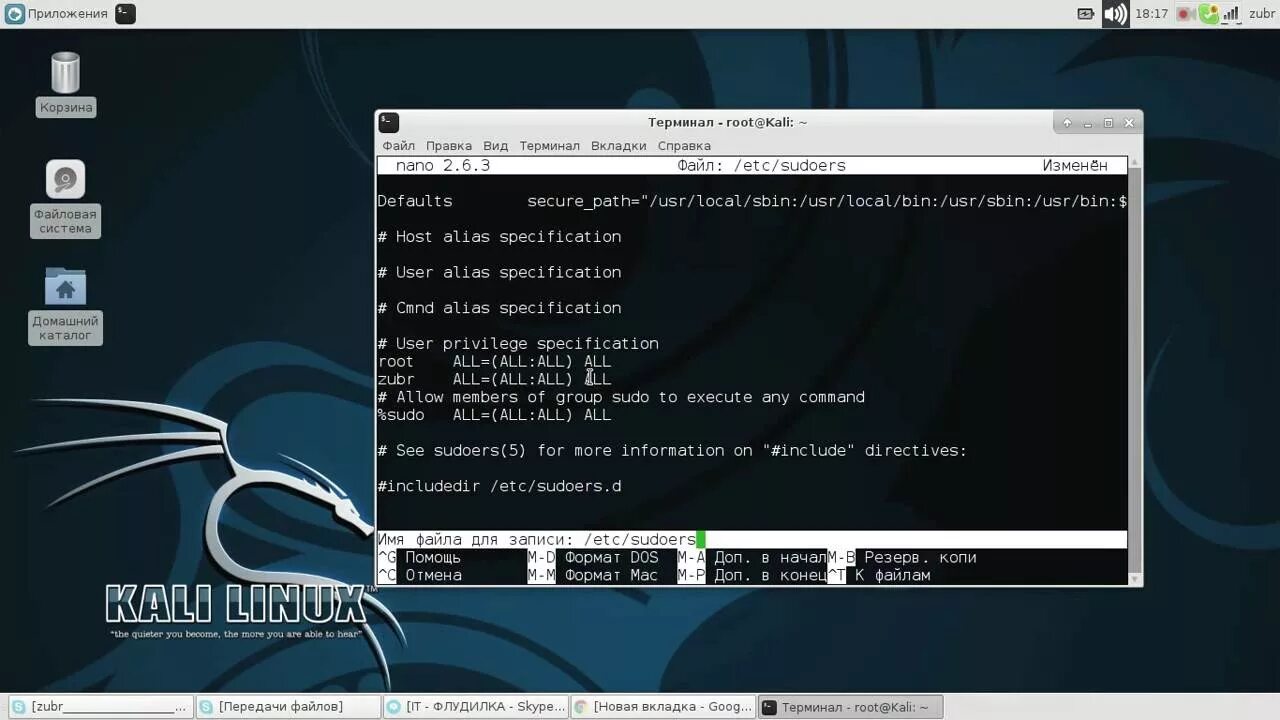Switch to Терминал root@Kali taskbar button
Viewport: 1280px width, 720px height.
(851, 707)
